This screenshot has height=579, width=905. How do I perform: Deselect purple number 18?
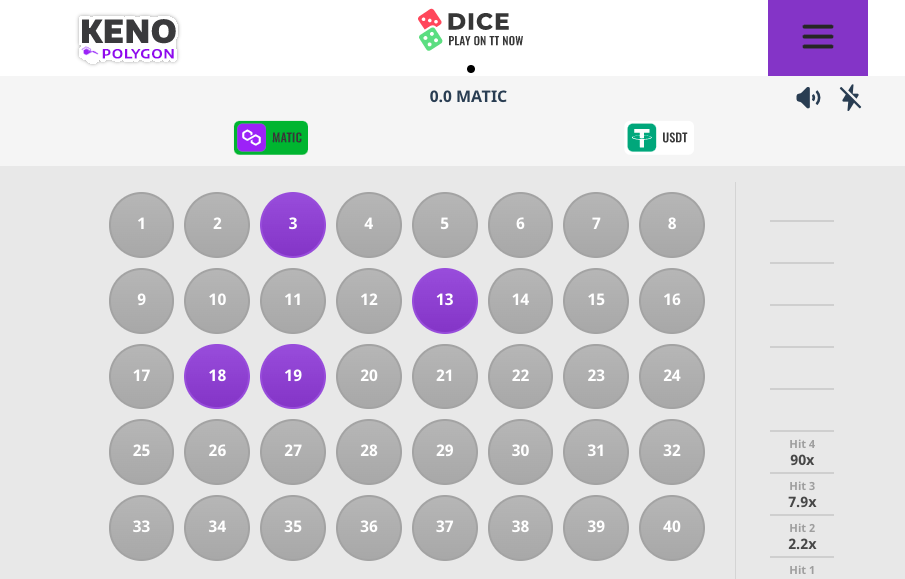(x=217, y=376)
